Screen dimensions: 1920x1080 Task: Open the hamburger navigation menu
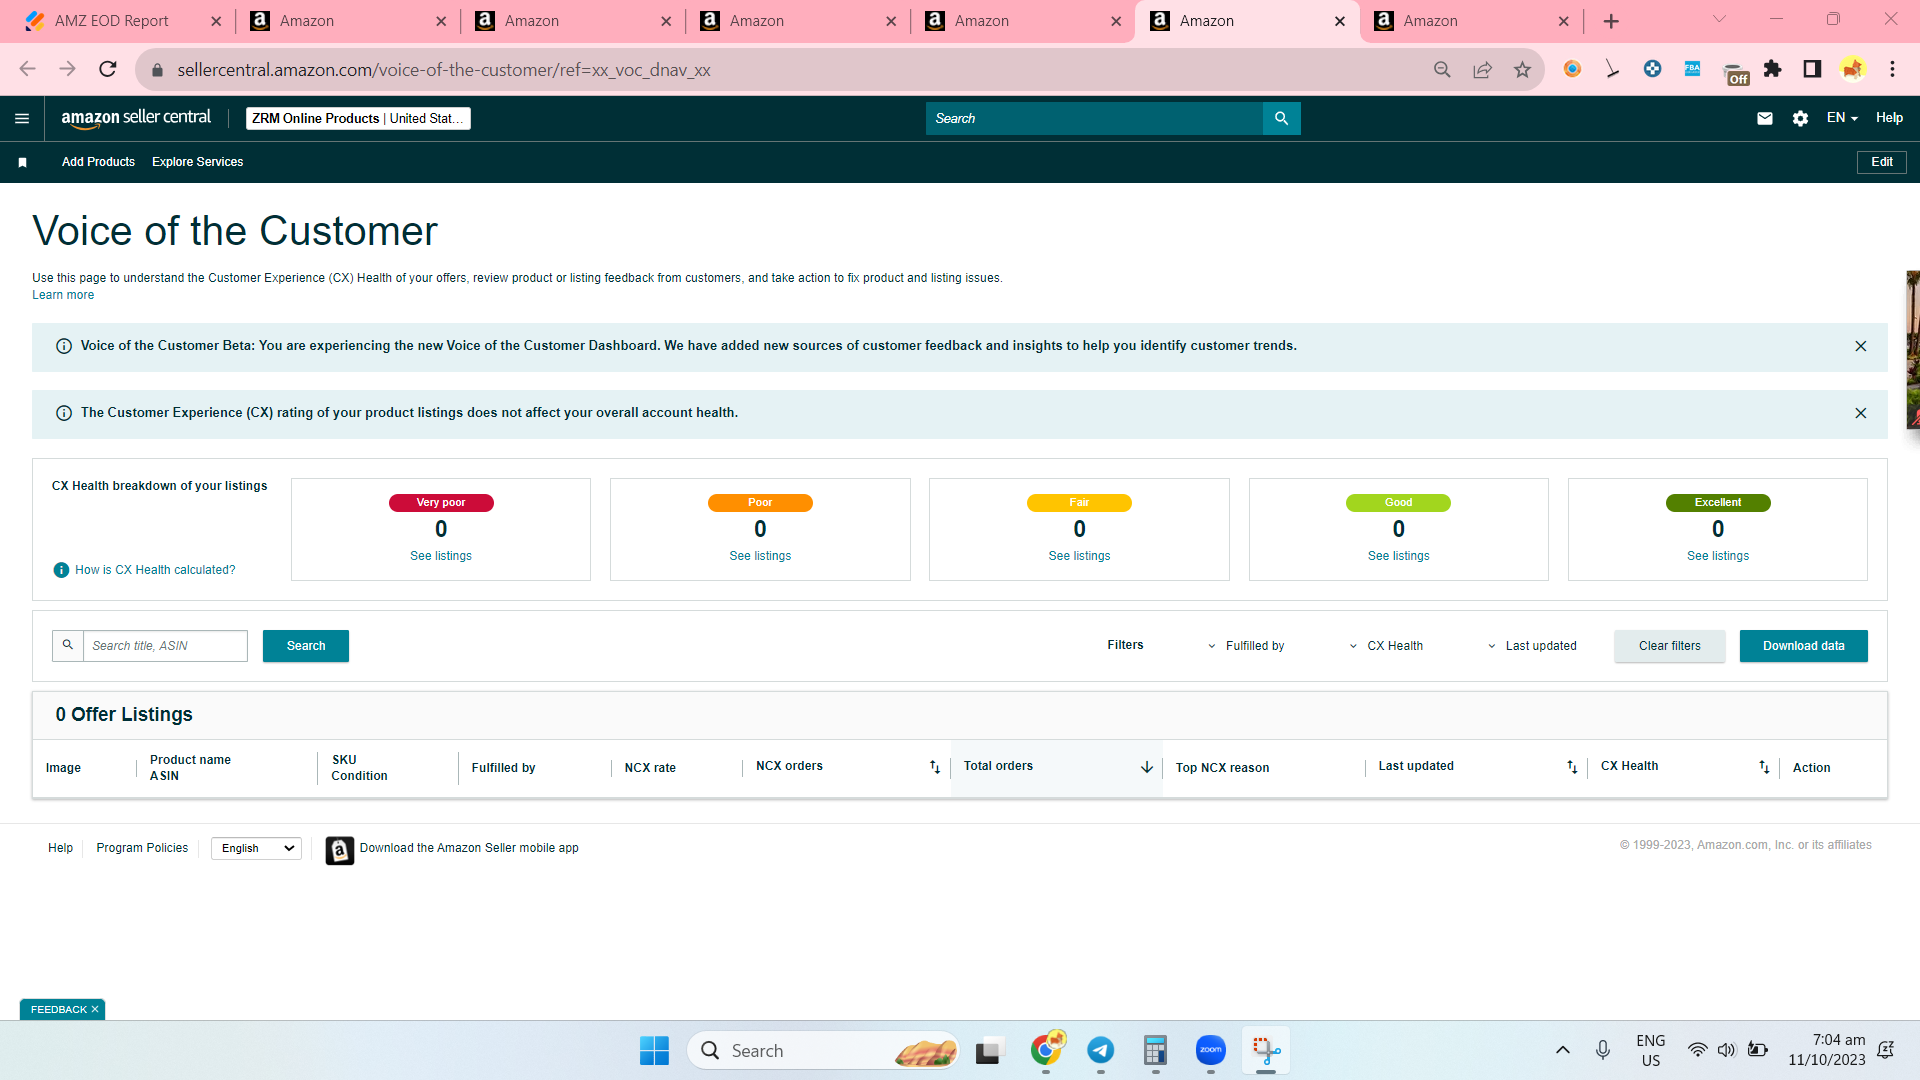[x=22, y=118]
